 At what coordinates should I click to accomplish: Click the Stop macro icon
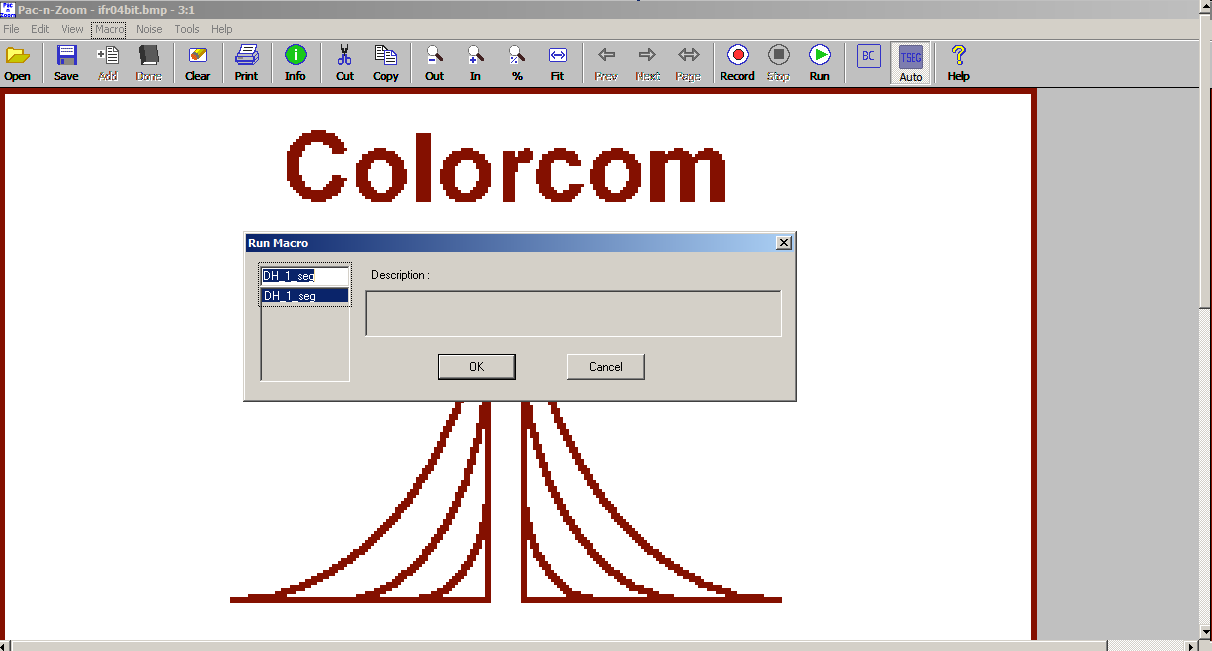click(x=779, y=63)
